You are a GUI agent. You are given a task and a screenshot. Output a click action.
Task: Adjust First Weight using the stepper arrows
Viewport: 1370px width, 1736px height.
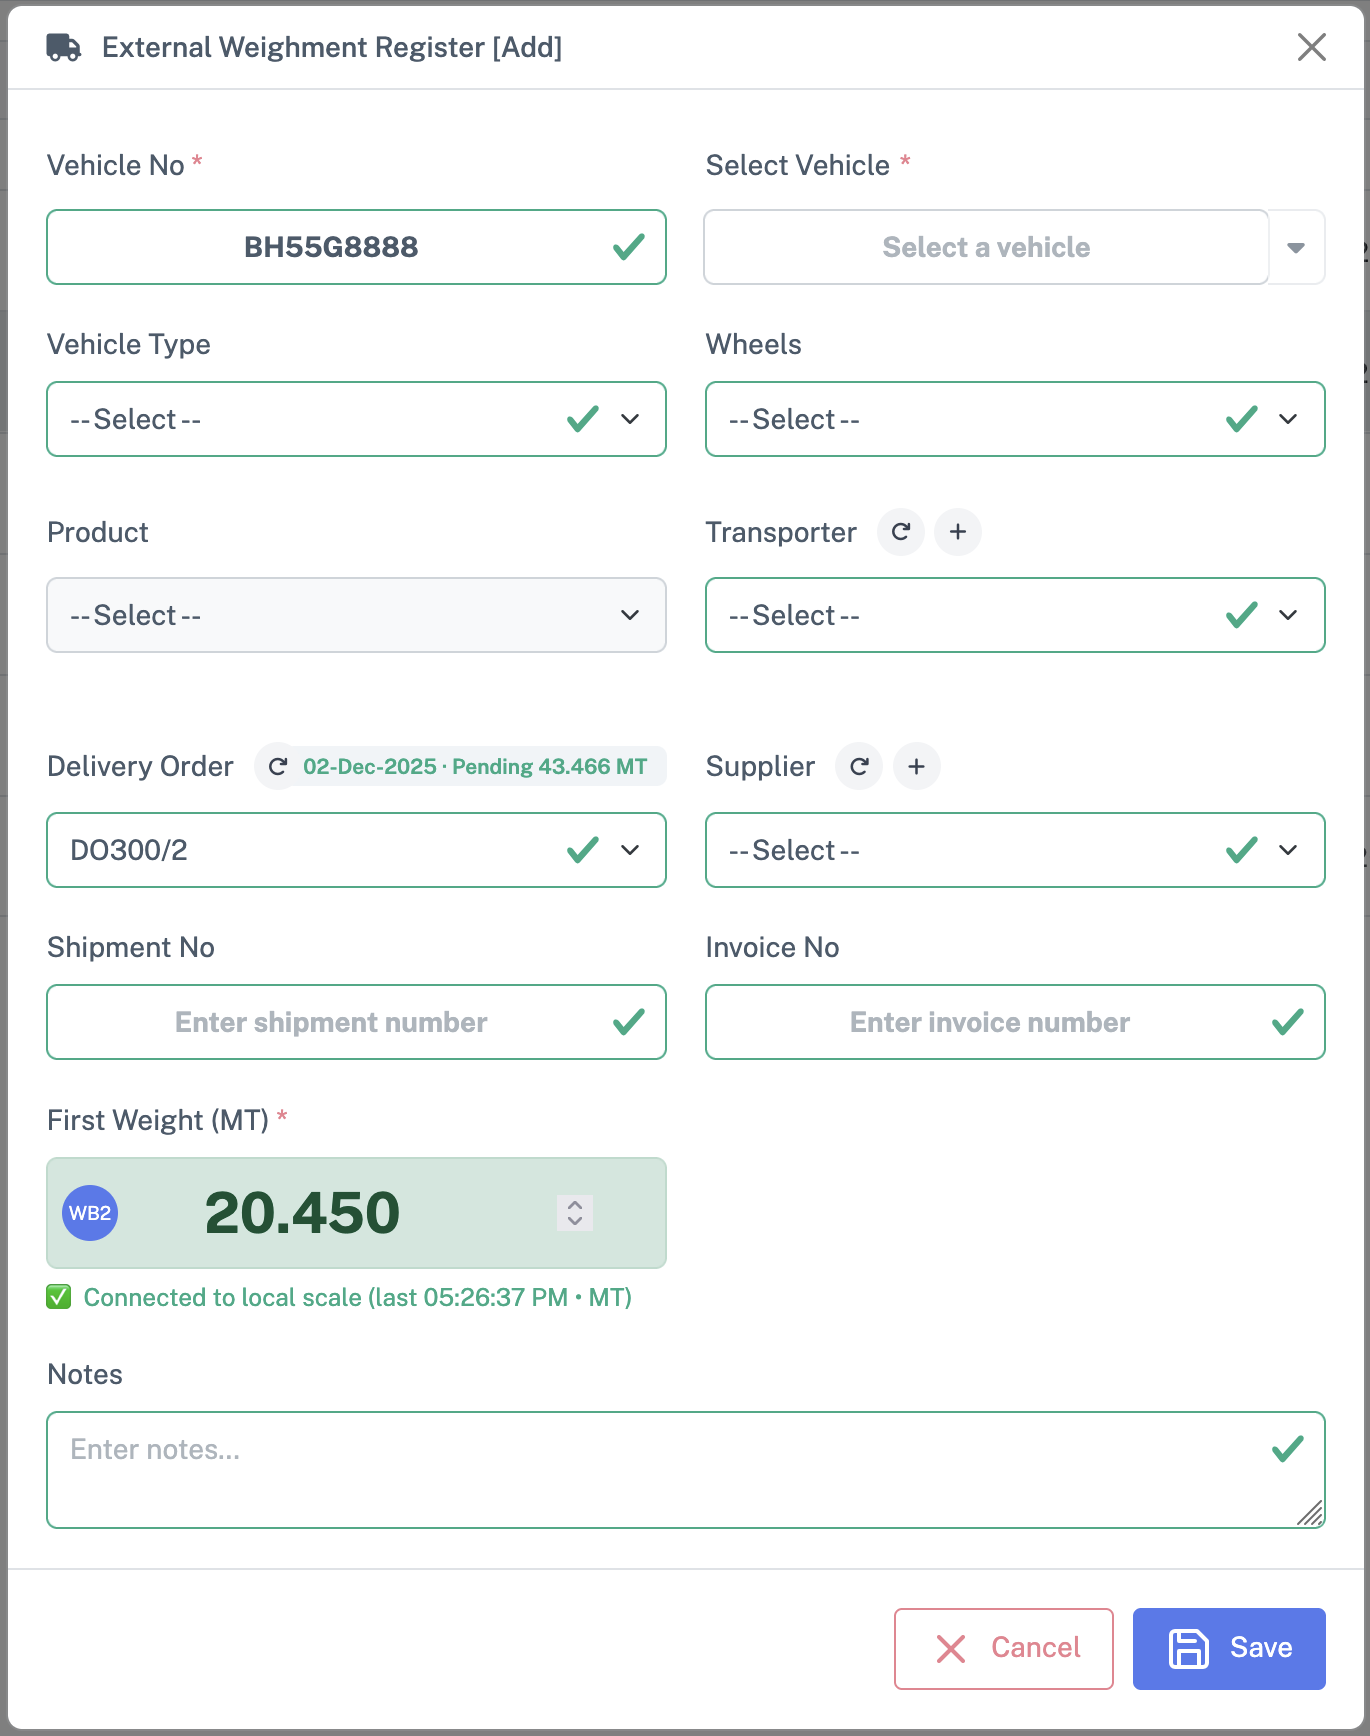point(575,1213)
